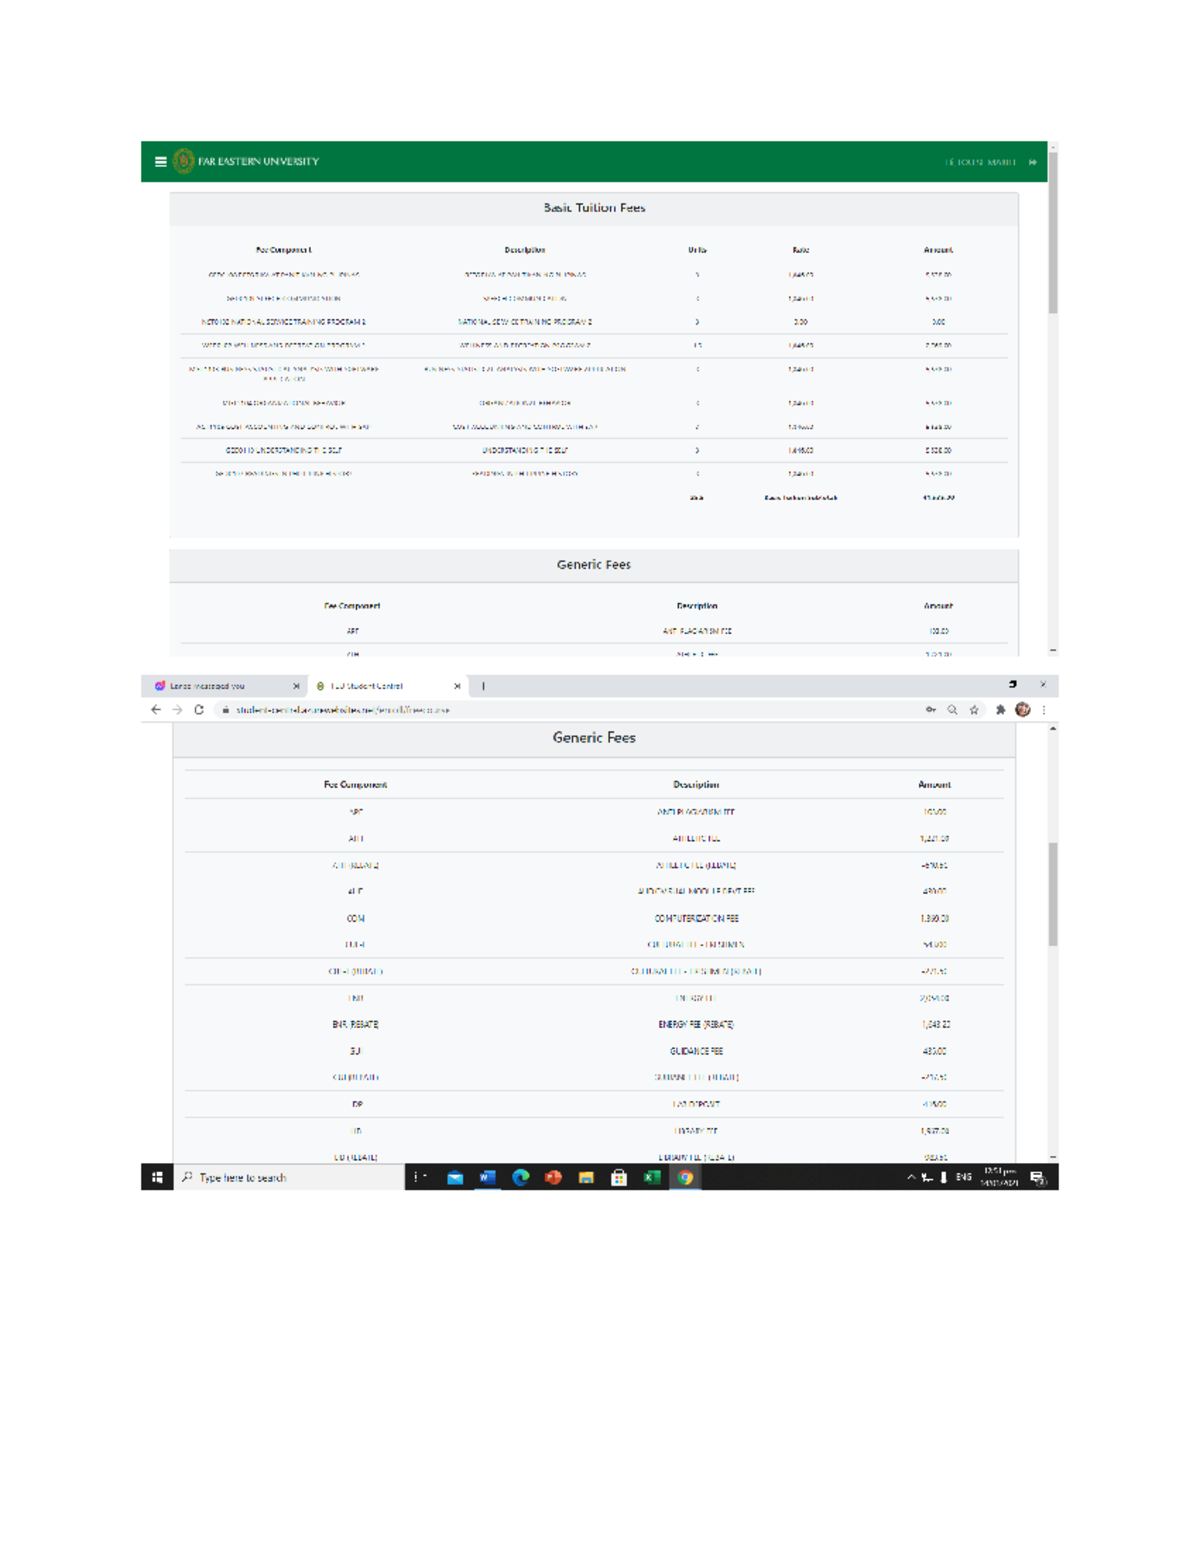Open Chrome profile avatar
Viewport: 1200px width, 1553px height.
coord(1022,710)
